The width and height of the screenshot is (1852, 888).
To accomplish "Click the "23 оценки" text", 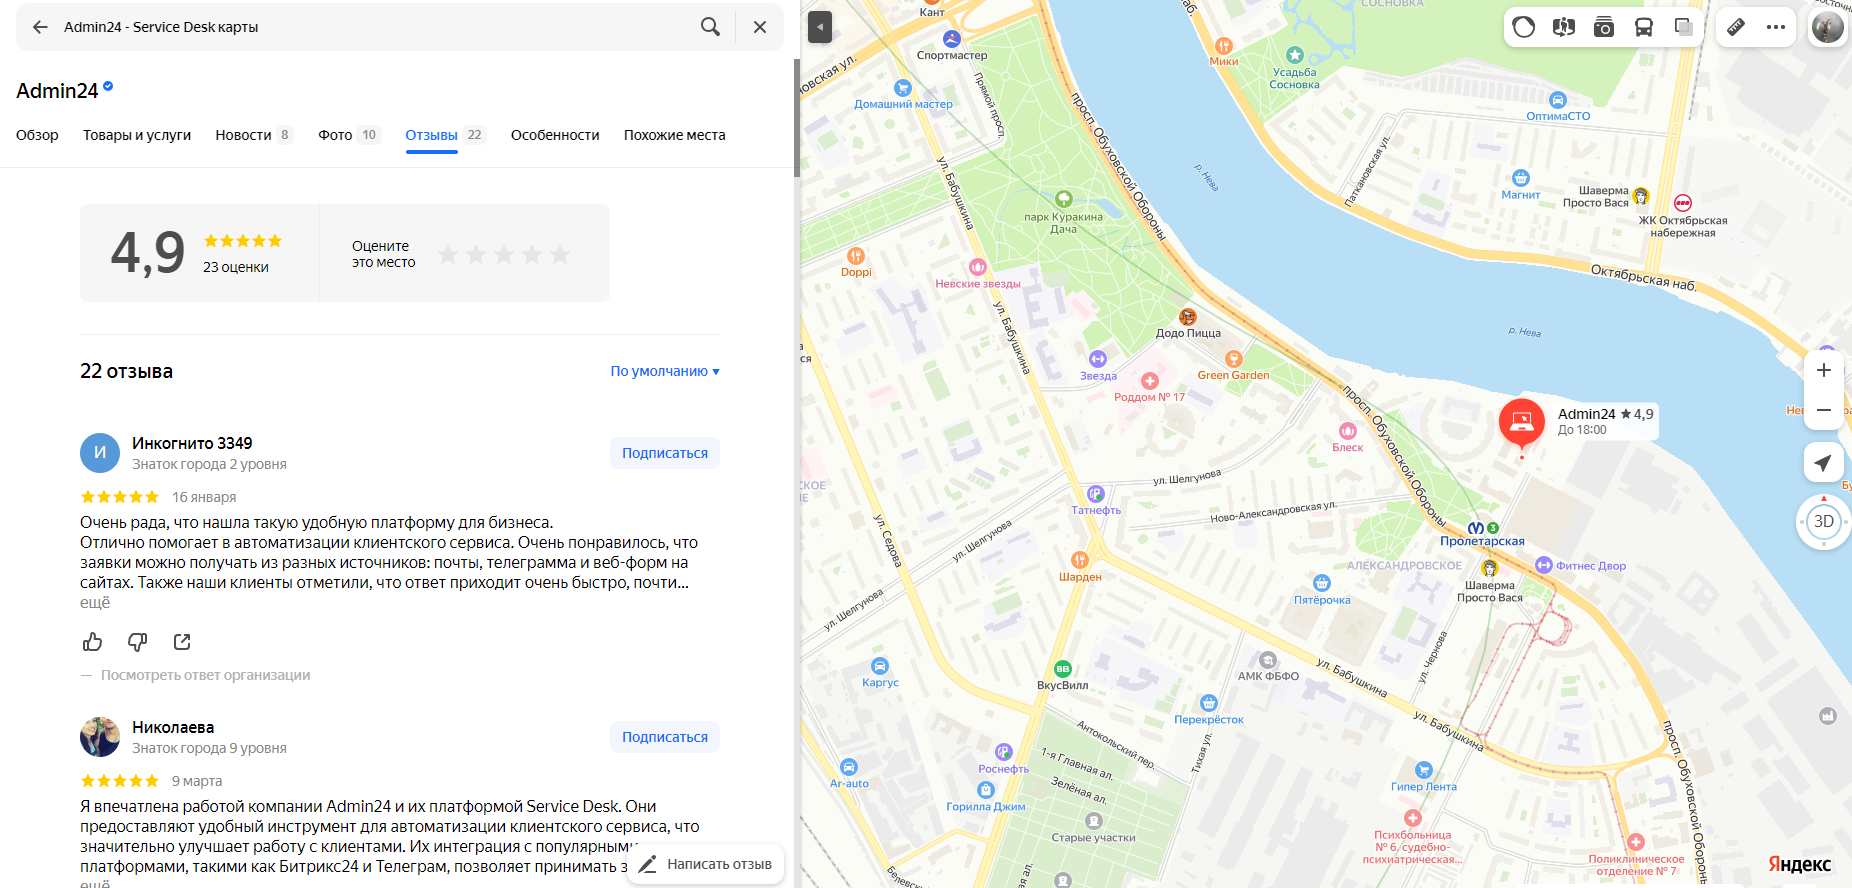I will [x=236, y=267].
